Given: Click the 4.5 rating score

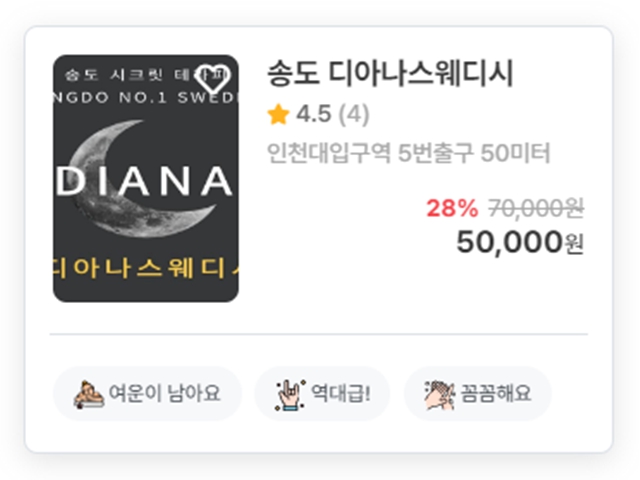Looking at the screenshot, I should coord(313,114).
